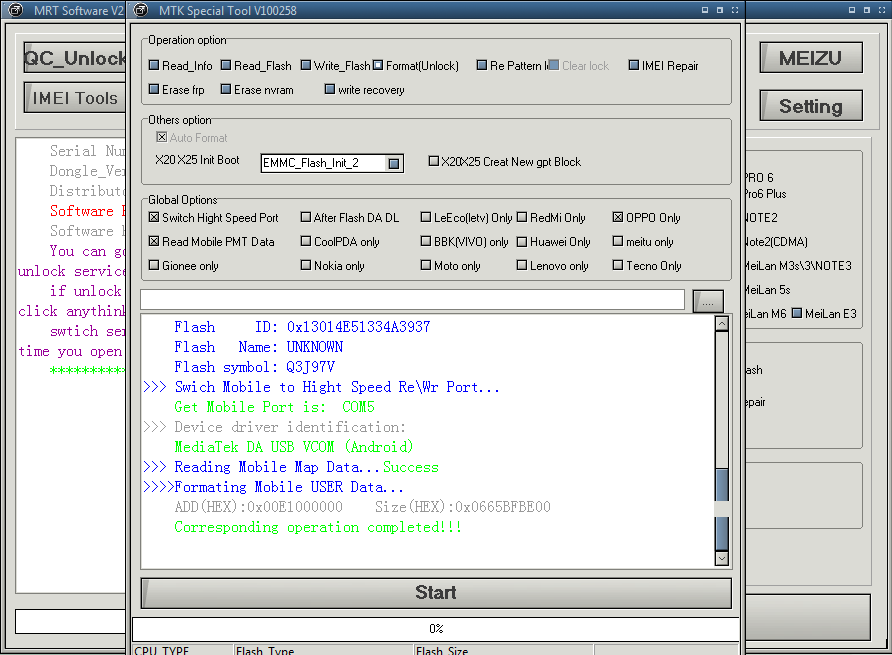The image size is (892, 655).
Task: Click the 'MeiLan M3s\3\NOTE3' entry
Action: [799, 266]
